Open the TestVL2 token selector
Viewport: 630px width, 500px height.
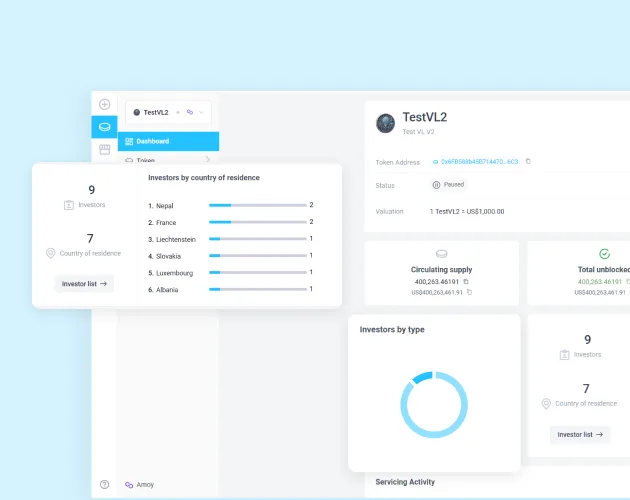click(x=168, y=112)
